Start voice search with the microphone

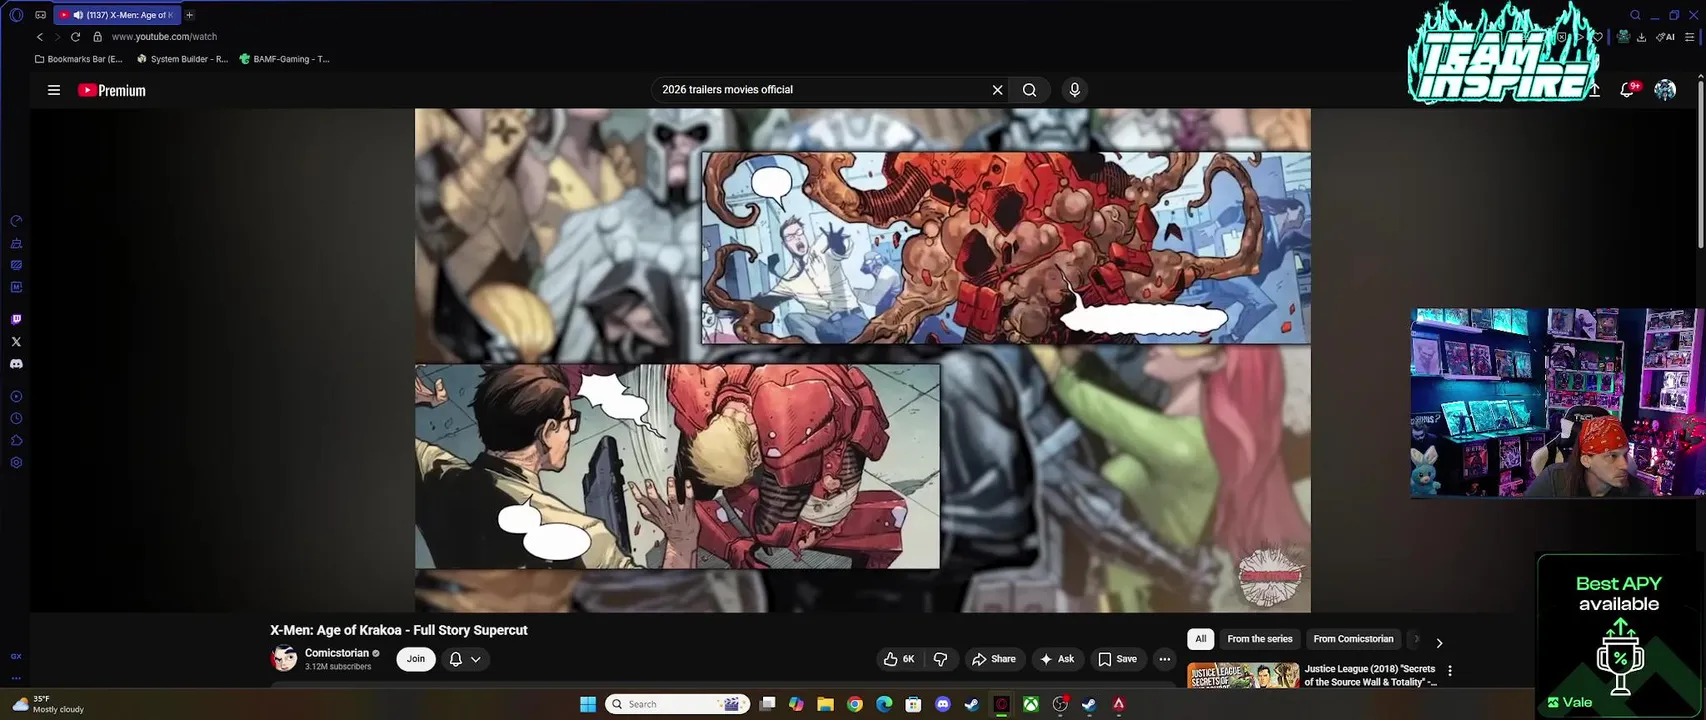(x=1075, y=90)
